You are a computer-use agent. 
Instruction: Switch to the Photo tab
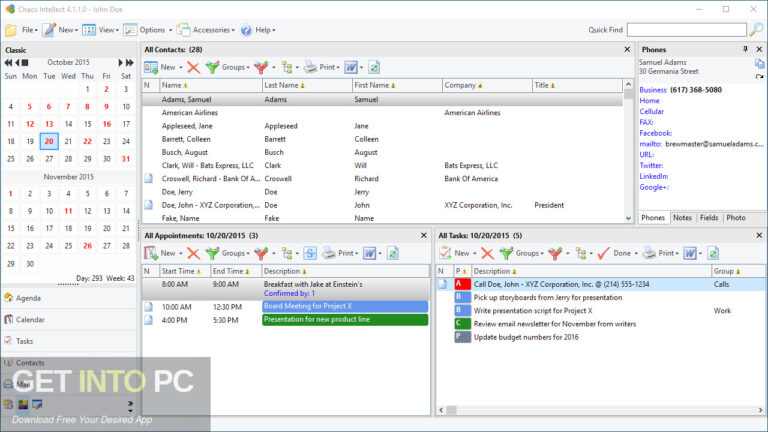(736, 218)
